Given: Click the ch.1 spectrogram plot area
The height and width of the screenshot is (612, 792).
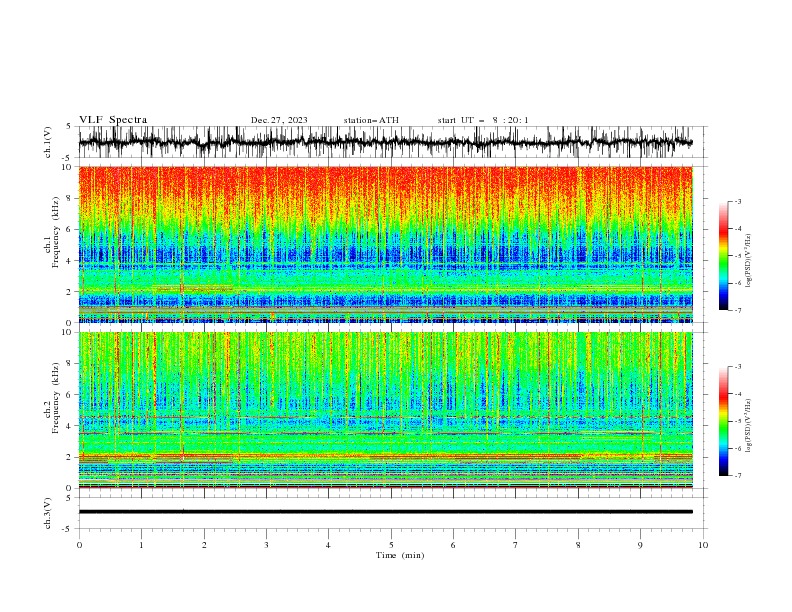Looking at the screenshot, I should pos(386,244).
